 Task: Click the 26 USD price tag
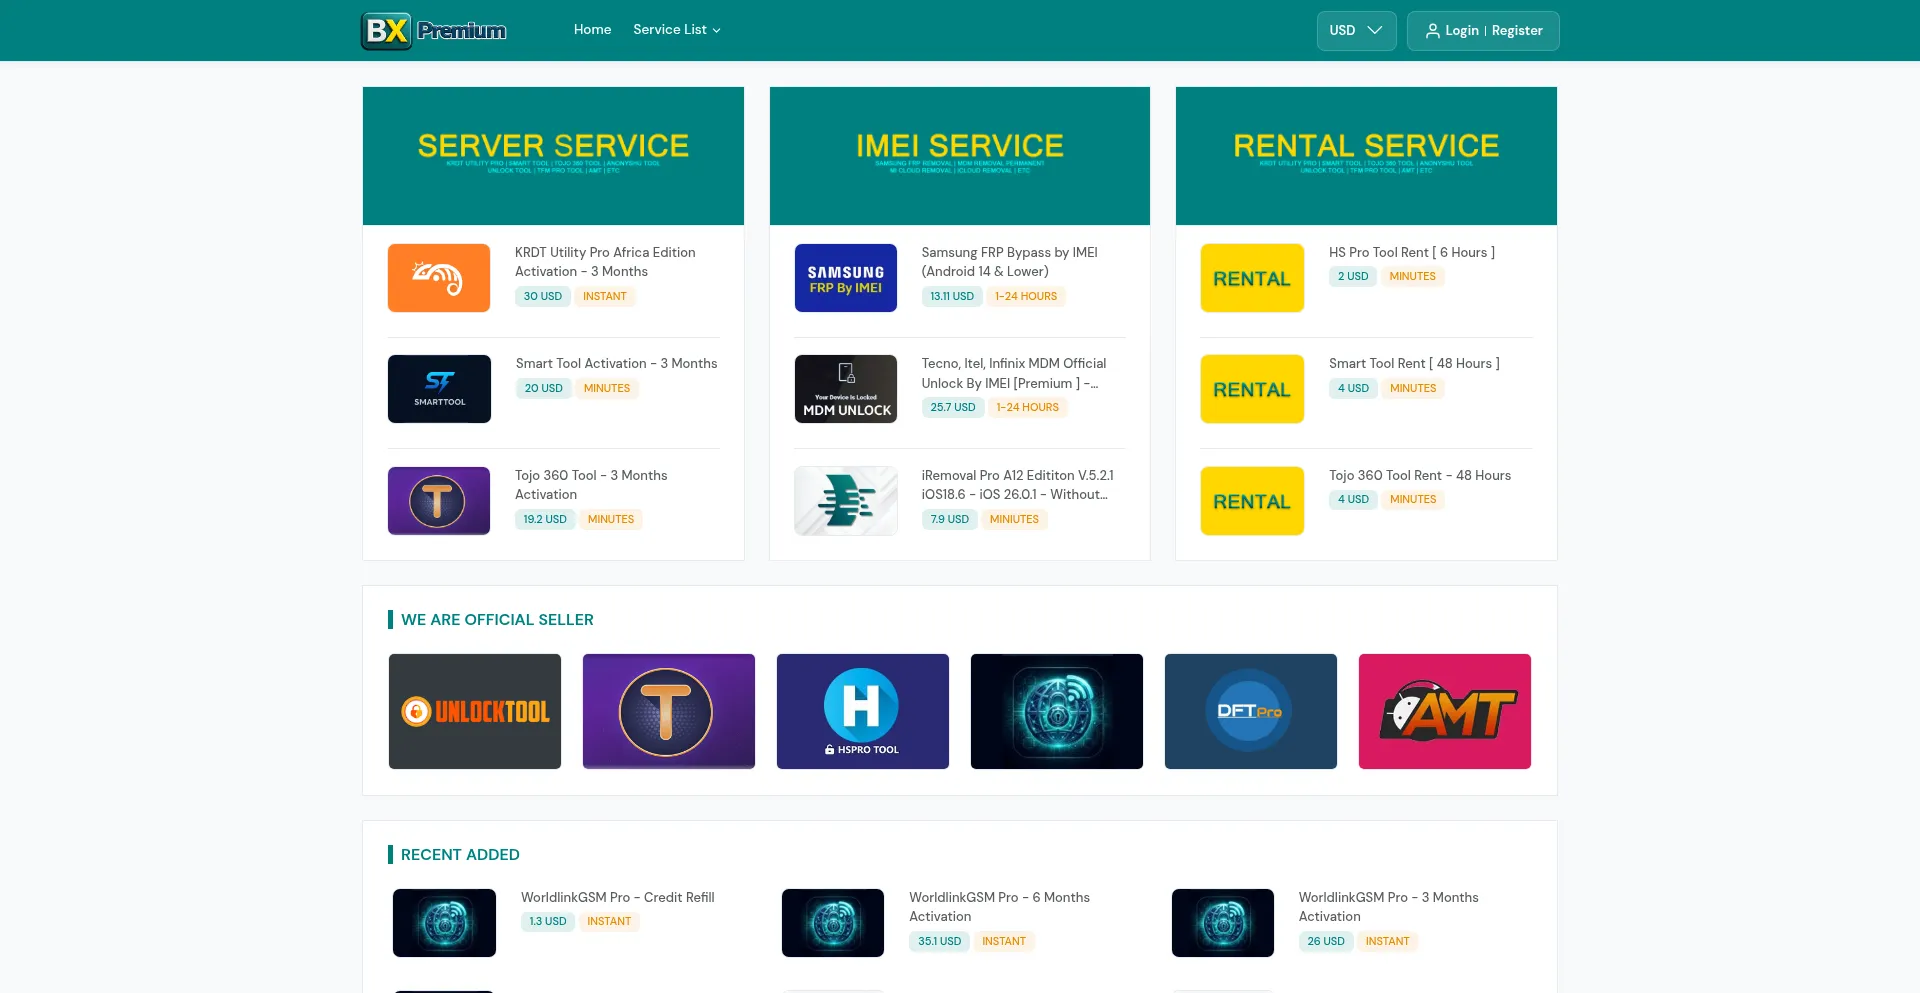[1326, 942]
